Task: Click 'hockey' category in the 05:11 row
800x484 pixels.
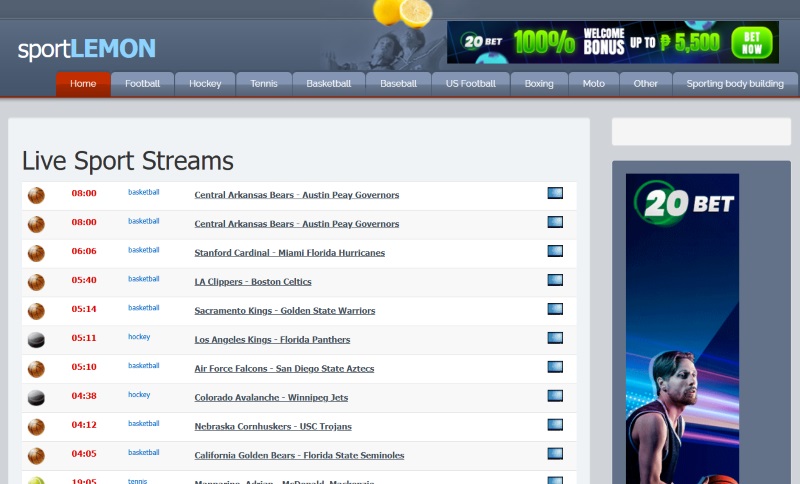Action: (139, 337)
